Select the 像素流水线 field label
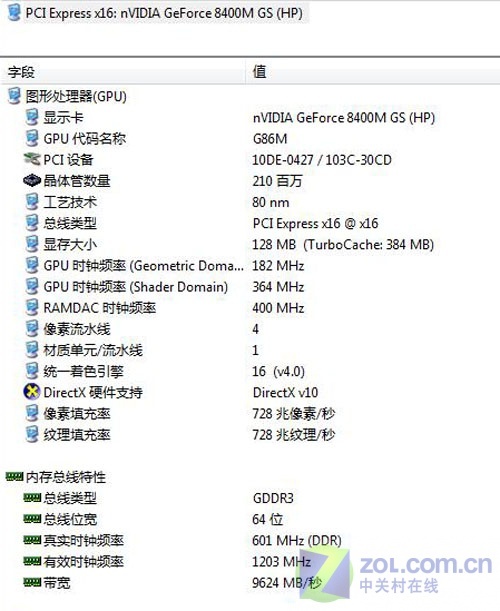Viewport: 500px width, 611px height. pos(77,329)
